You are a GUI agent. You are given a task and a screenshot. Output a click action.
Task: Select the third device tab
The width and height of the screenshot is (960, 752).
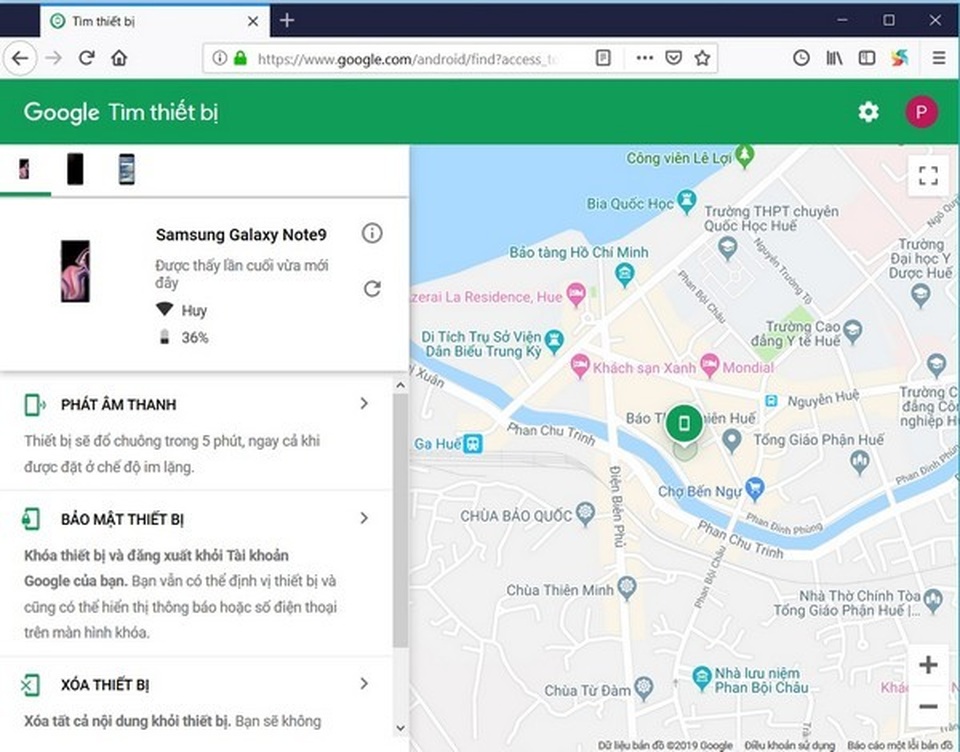pyautogui.click(x=127, y=168)
